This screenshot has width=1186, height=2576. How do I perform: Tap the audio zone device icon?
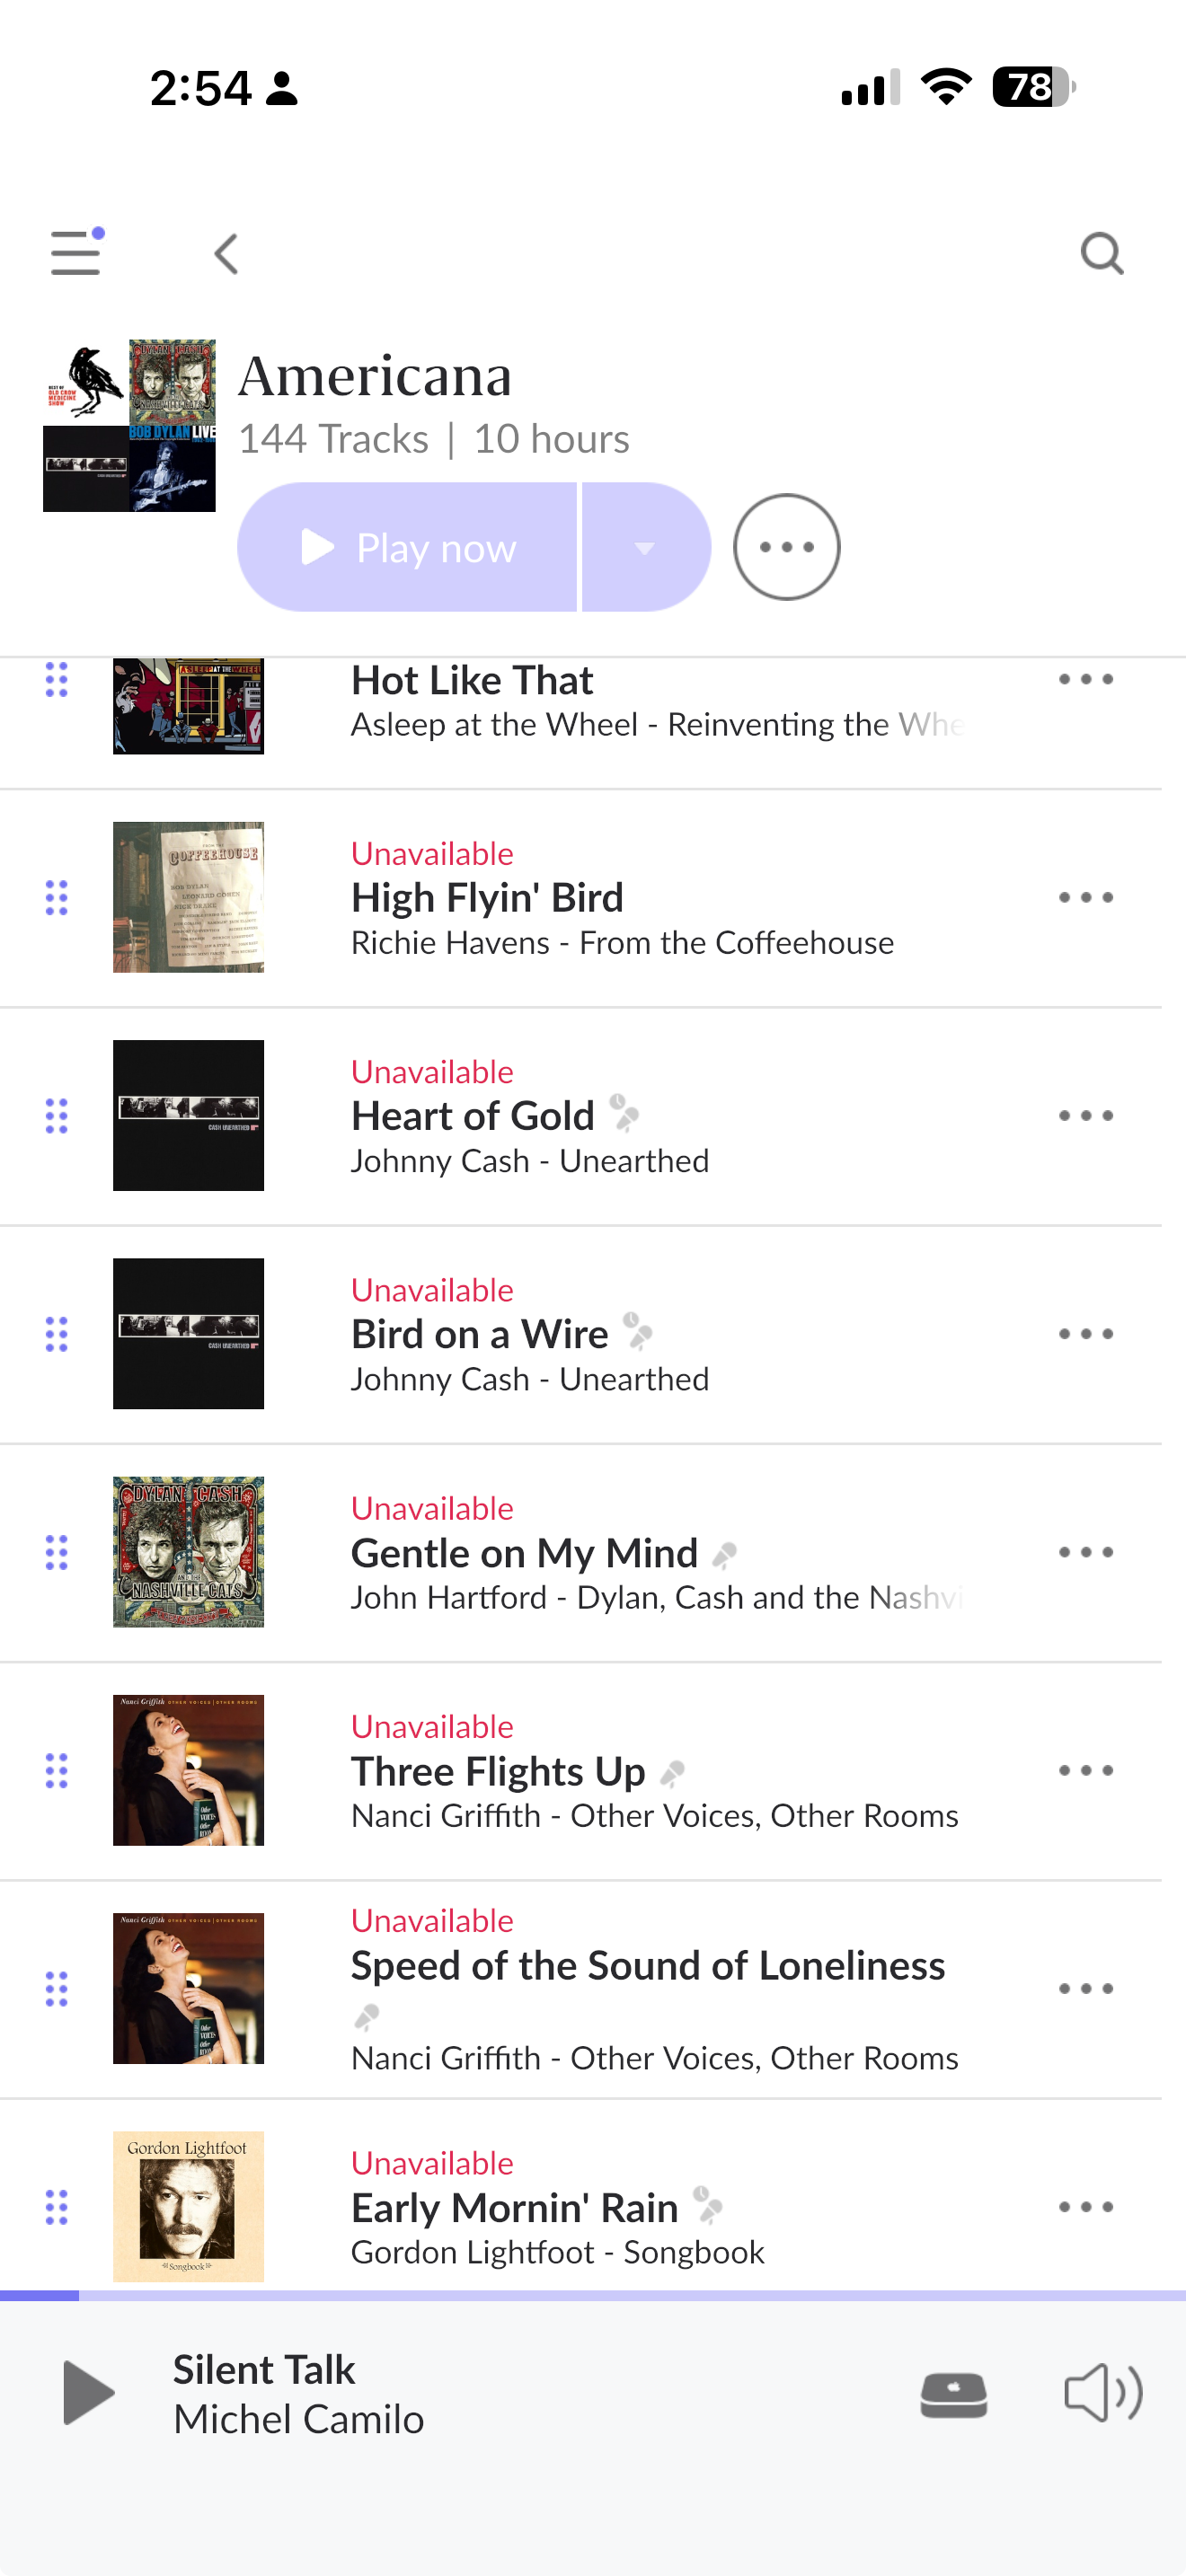click(x=953, y=2395)
